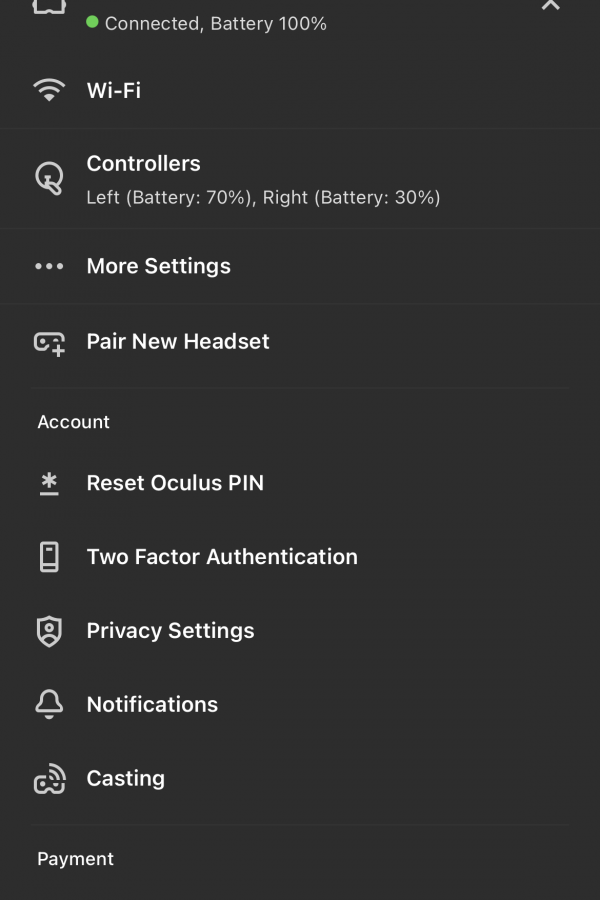
Task: Tap the Privacy Settings shield icon
Action: click(49, 631)
